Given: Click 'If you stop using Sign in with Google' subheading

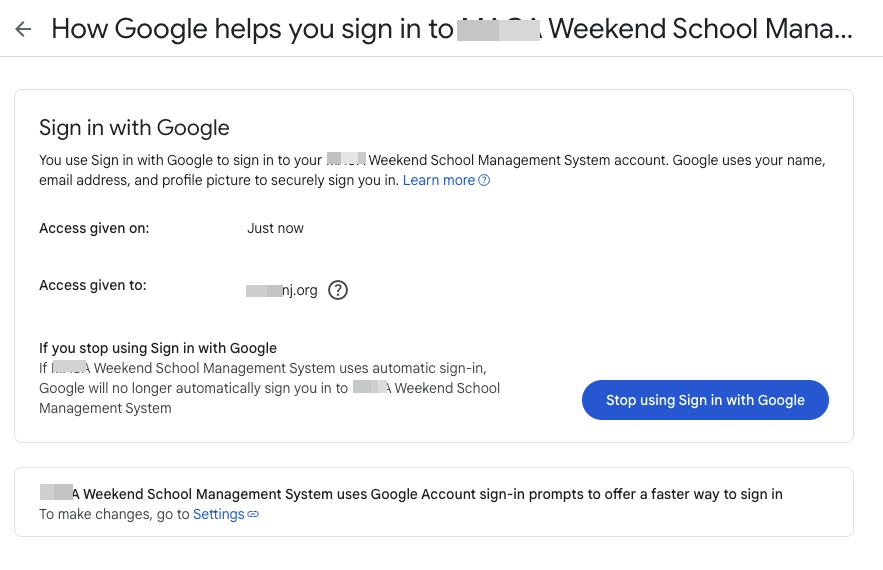Looking at the screenshot, I should 158,348.
